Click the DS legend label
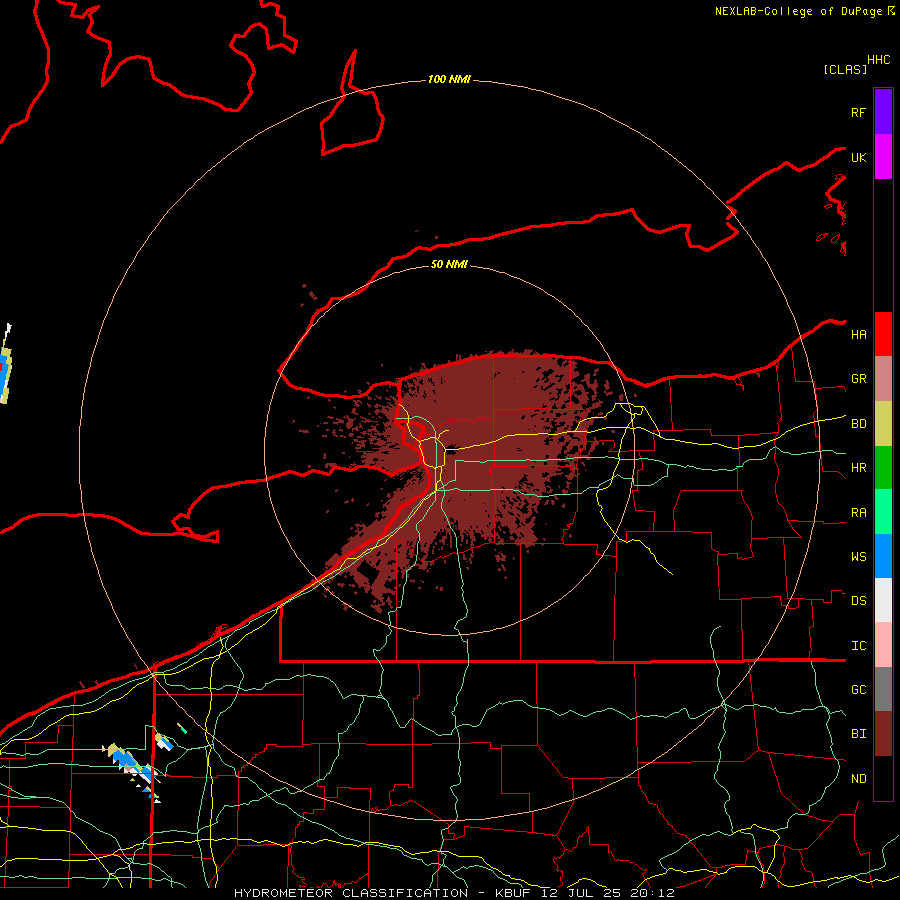The height and width of the screenshot is (900, 900). 859,601
